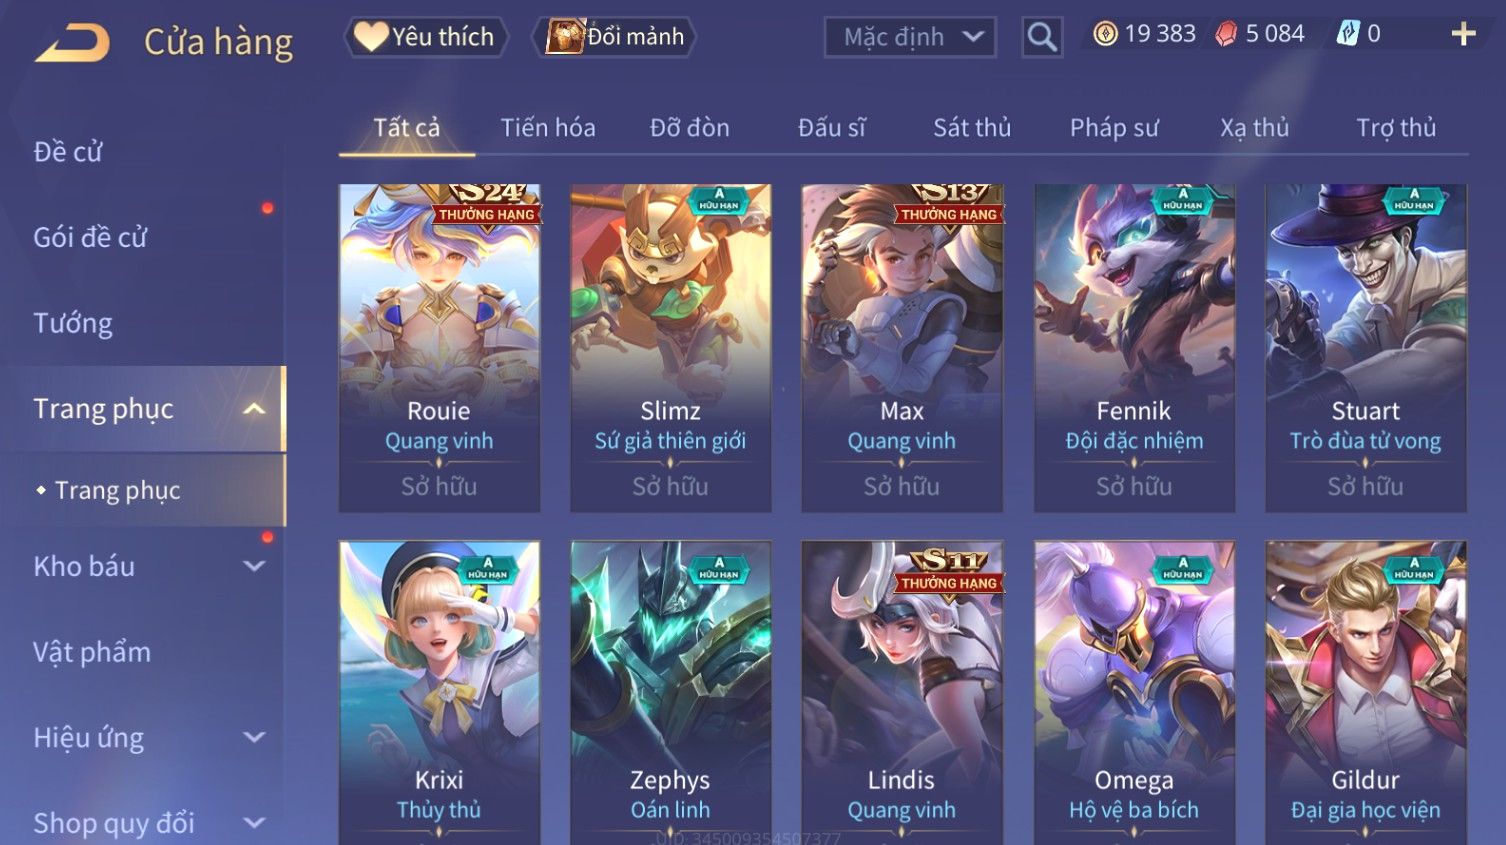Open the Krixi Thủy thủ skin card
Image resolution: width=1506 pixels, height=845 pixels.
[439, 692]
